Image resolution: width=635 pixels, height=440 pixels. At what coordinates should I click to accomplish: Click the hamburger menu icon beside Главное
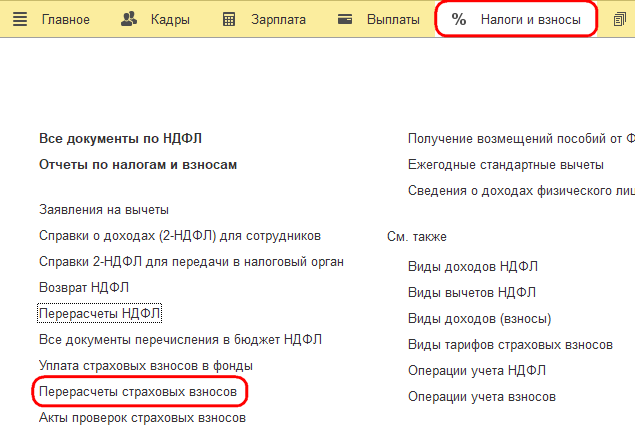(x=20, y=19)
